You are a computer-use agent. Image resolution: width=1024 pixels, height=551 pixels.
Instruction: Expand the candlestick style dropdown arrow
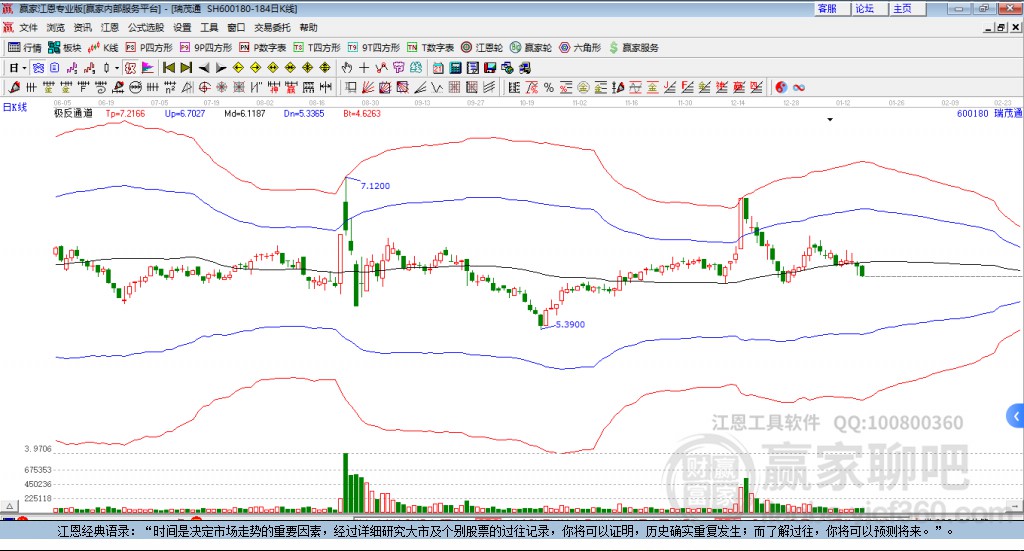(x=117, y=68)
